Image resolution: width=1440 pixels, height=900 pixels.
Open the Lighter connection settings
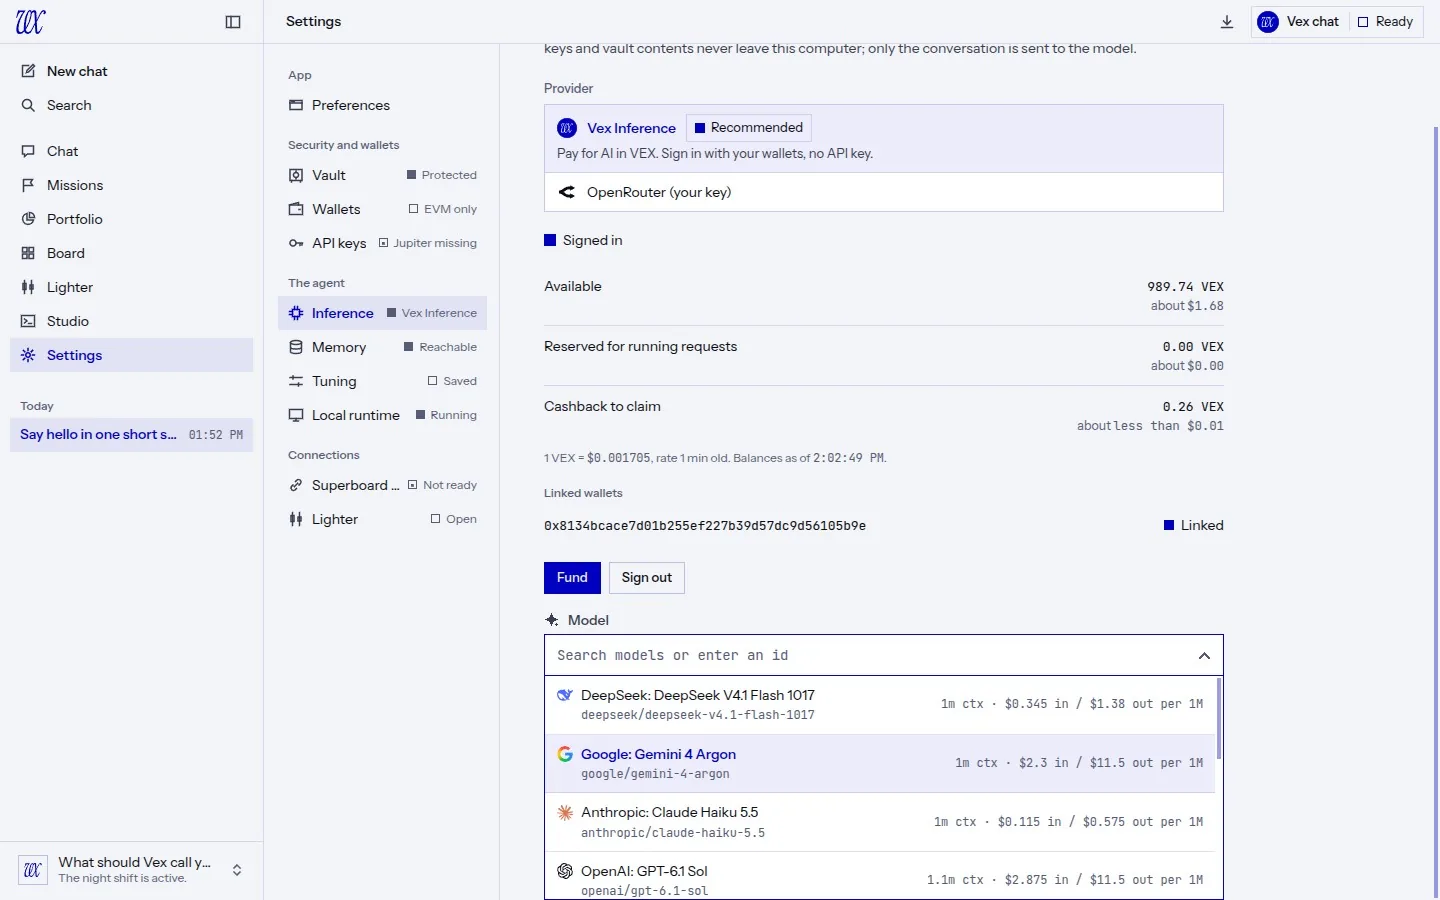point(382,519)
